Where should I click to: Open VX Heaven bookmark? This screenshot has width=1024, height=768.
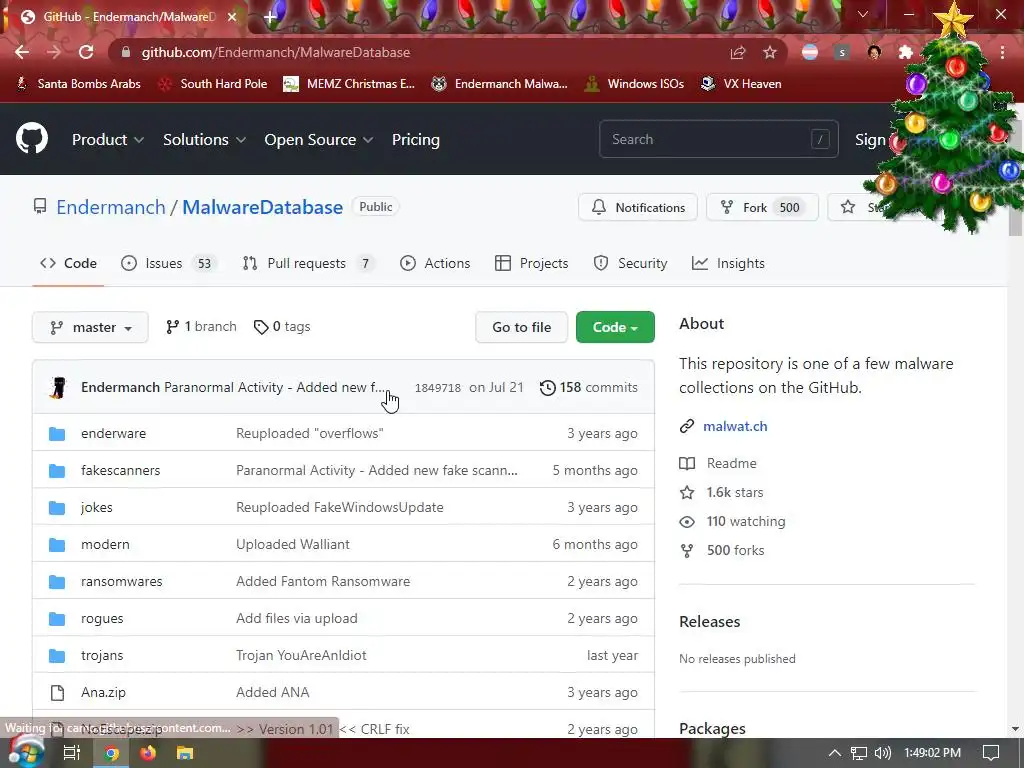pyautogui.click(x=741, y=84)
